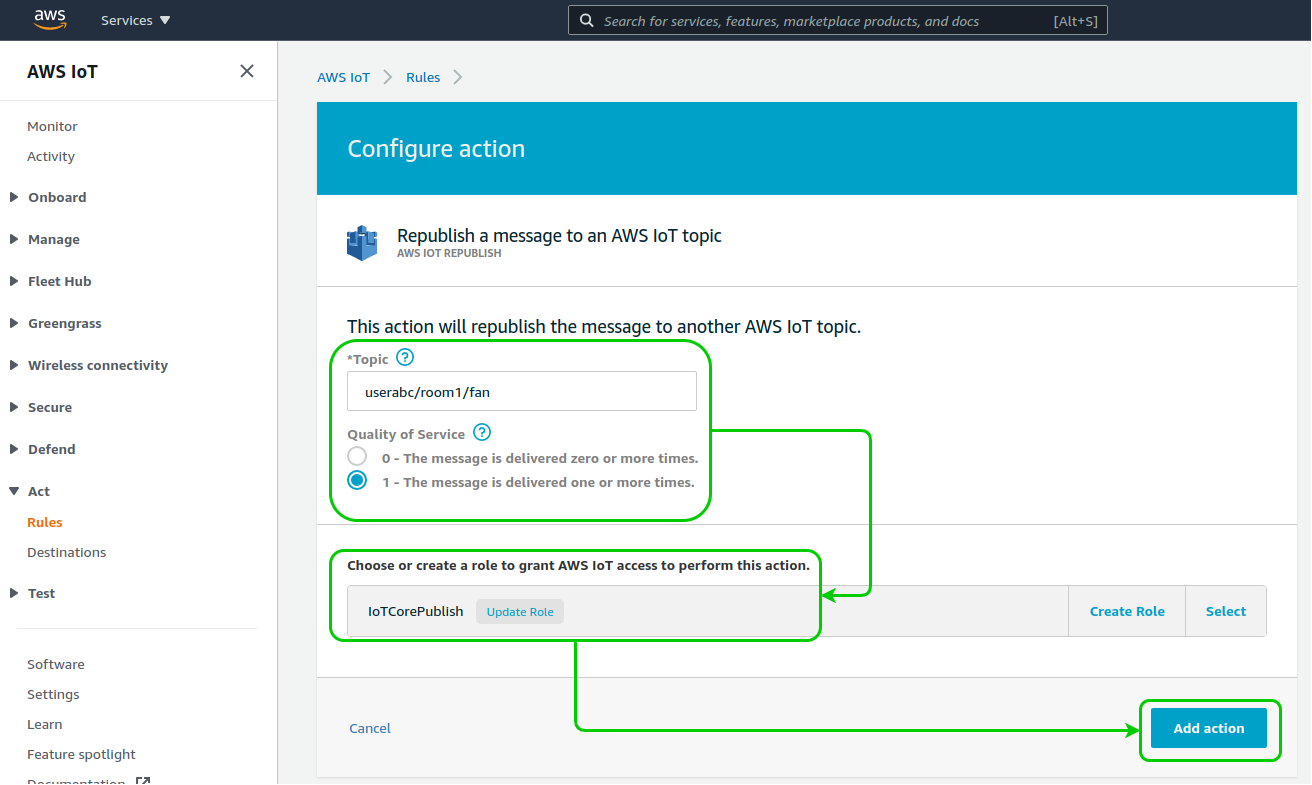1312x785 pixels.
Task: Open Feature spotlight in the sidebar
Action: coord(81,754)
